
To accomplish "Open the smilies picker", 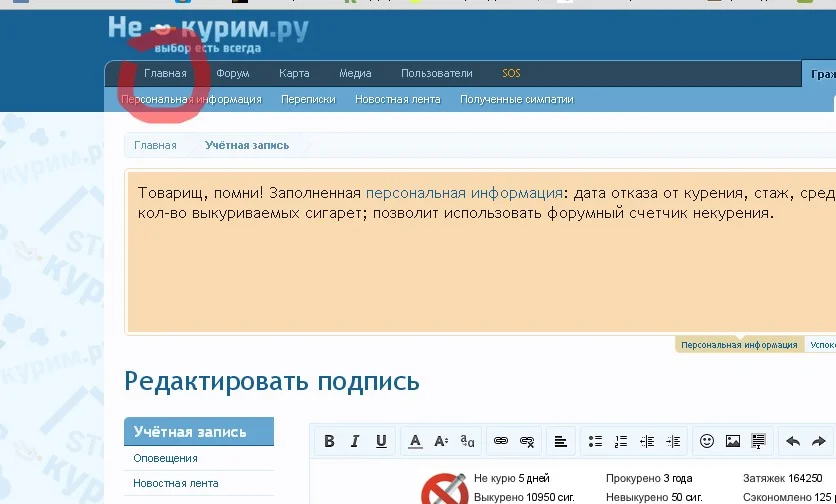I will point(707,441).
